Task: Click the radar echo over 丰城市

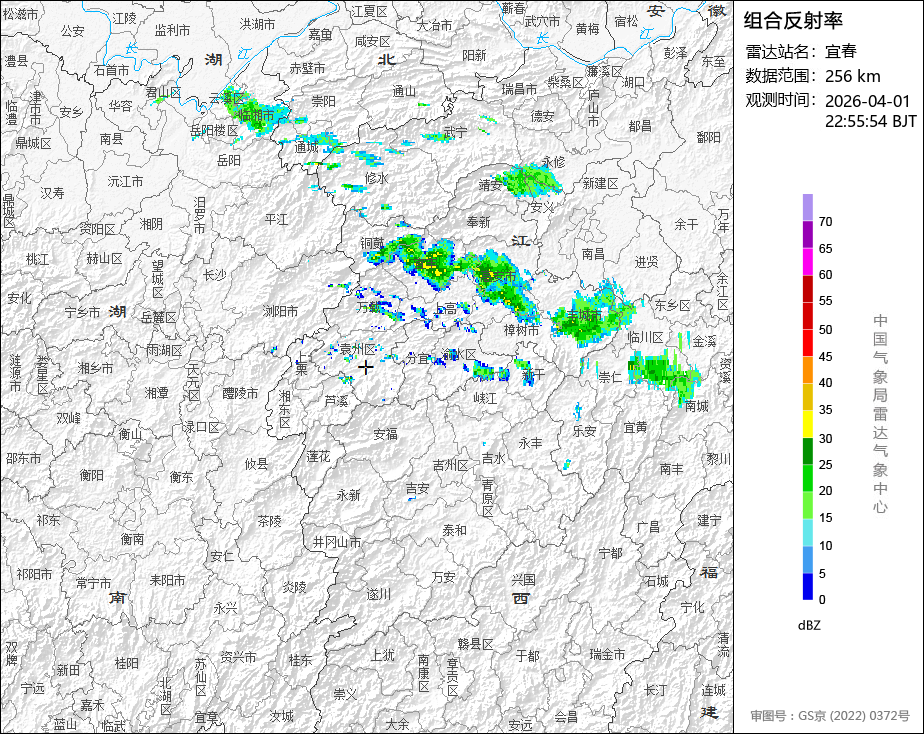Action: pos(592,314)
